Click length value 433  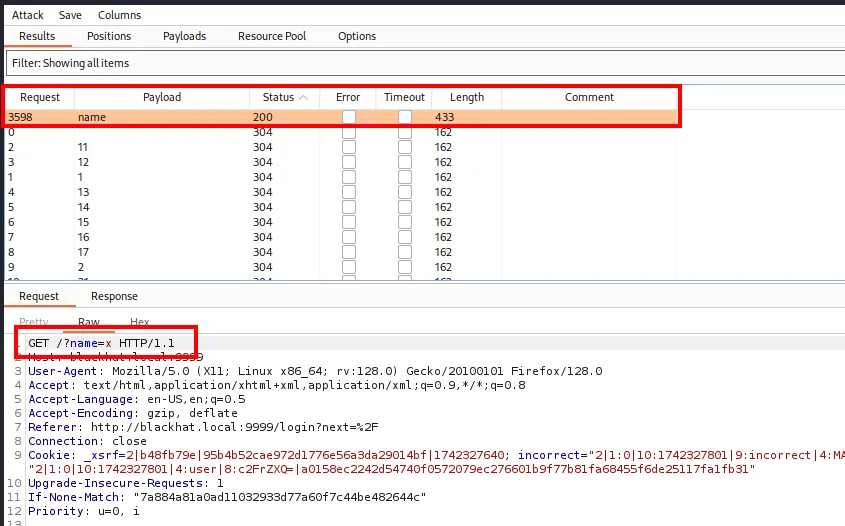coord(445,117)
